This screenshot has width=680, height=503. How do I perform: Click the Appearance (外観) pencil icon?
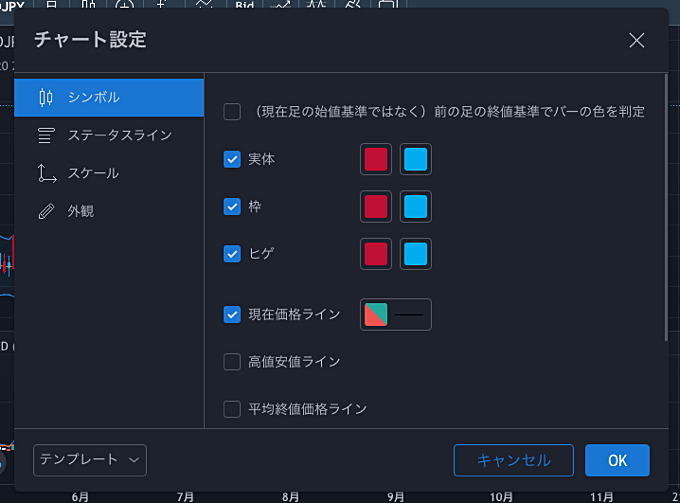click(x=45, y=211)
